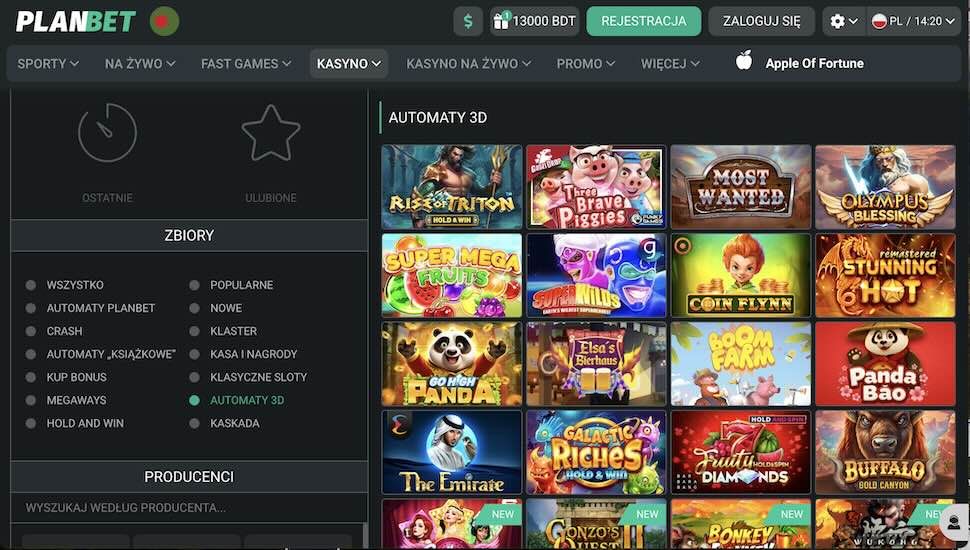970x550 pixels.
Task: Open Olympus Blessing game
Action: [885, 187]
